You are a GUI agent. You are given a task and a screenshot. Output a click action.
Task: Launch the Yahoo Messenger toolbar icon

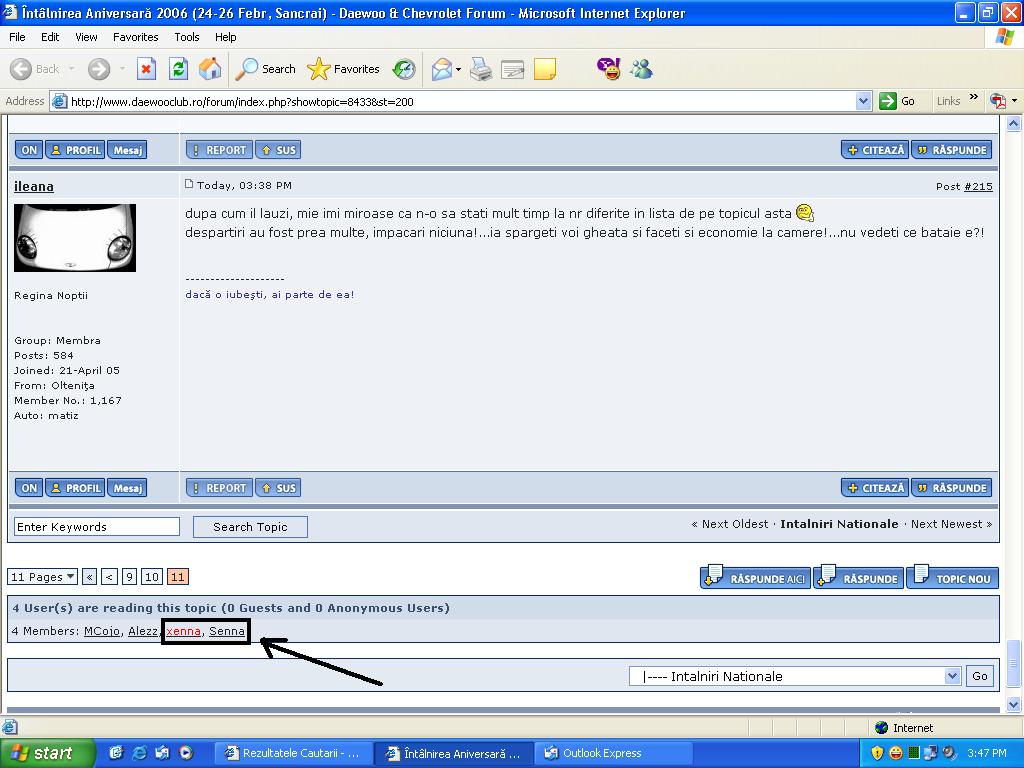tap(608, 69)
